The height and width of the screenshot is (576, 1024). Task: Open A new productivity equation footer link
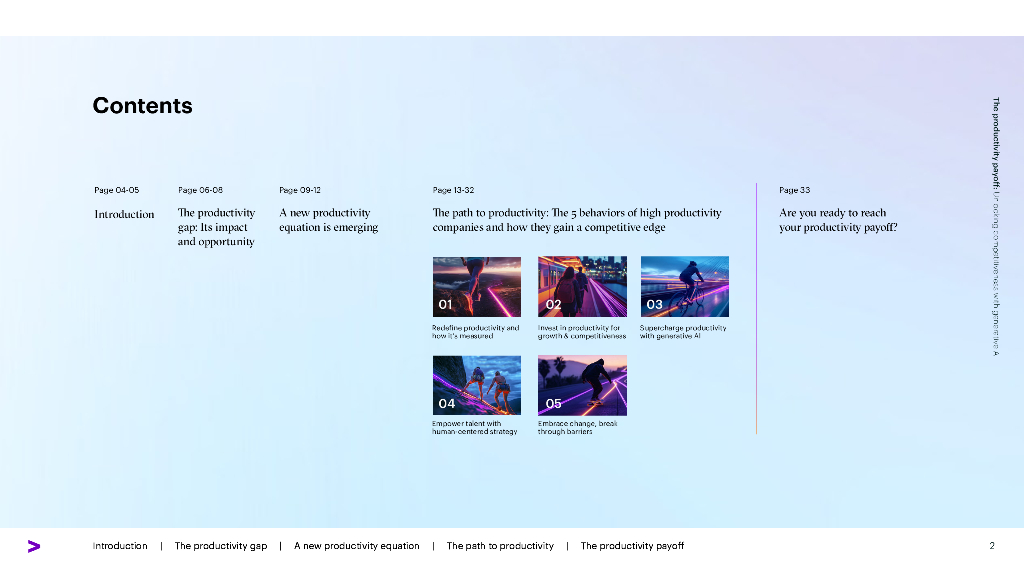(357, 546)
